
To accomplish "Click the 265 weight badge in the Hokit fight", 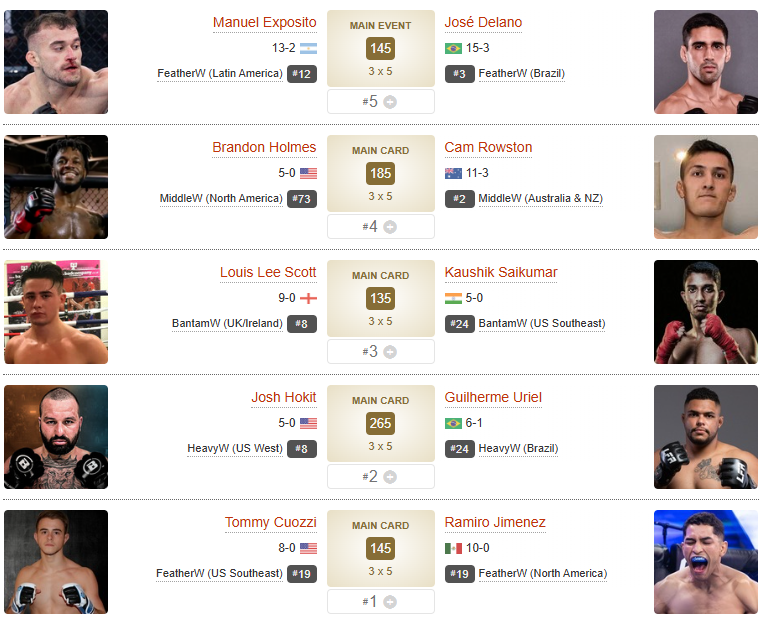I will (x=380, y=423).
